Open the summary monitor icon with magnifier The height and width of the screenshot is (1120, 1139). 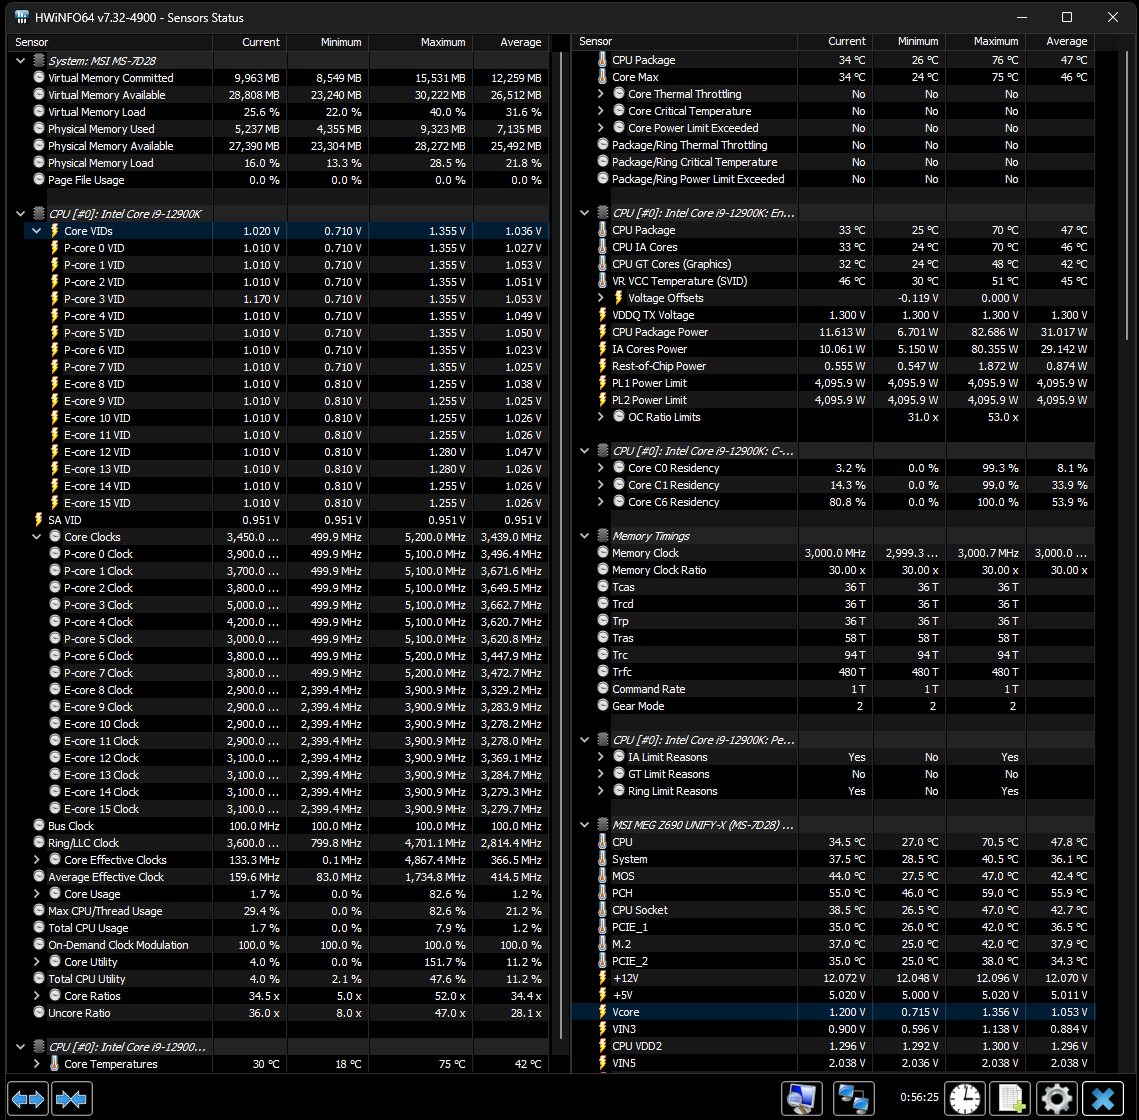(x=802, y=1098)
